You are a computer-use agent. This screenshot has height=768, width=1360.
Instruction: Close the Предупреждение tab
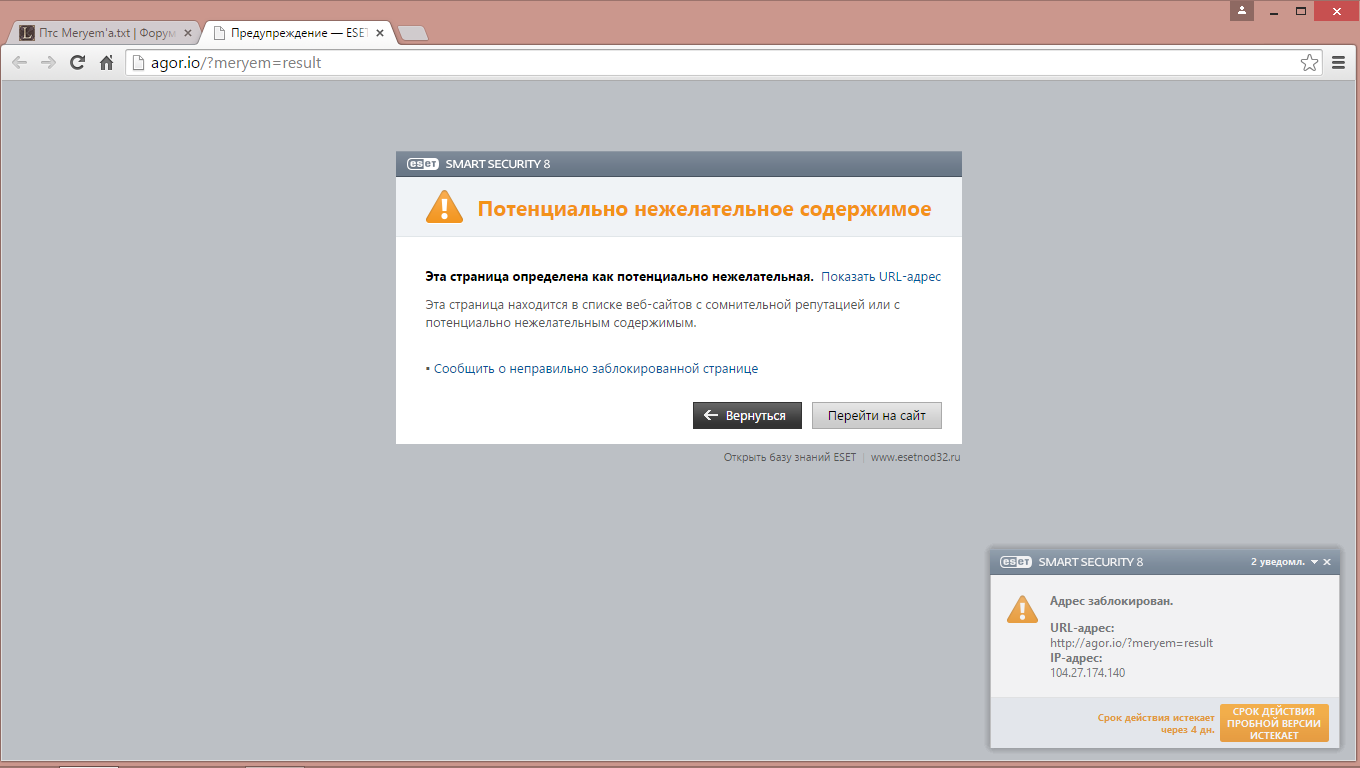click(x=380, y=33)
